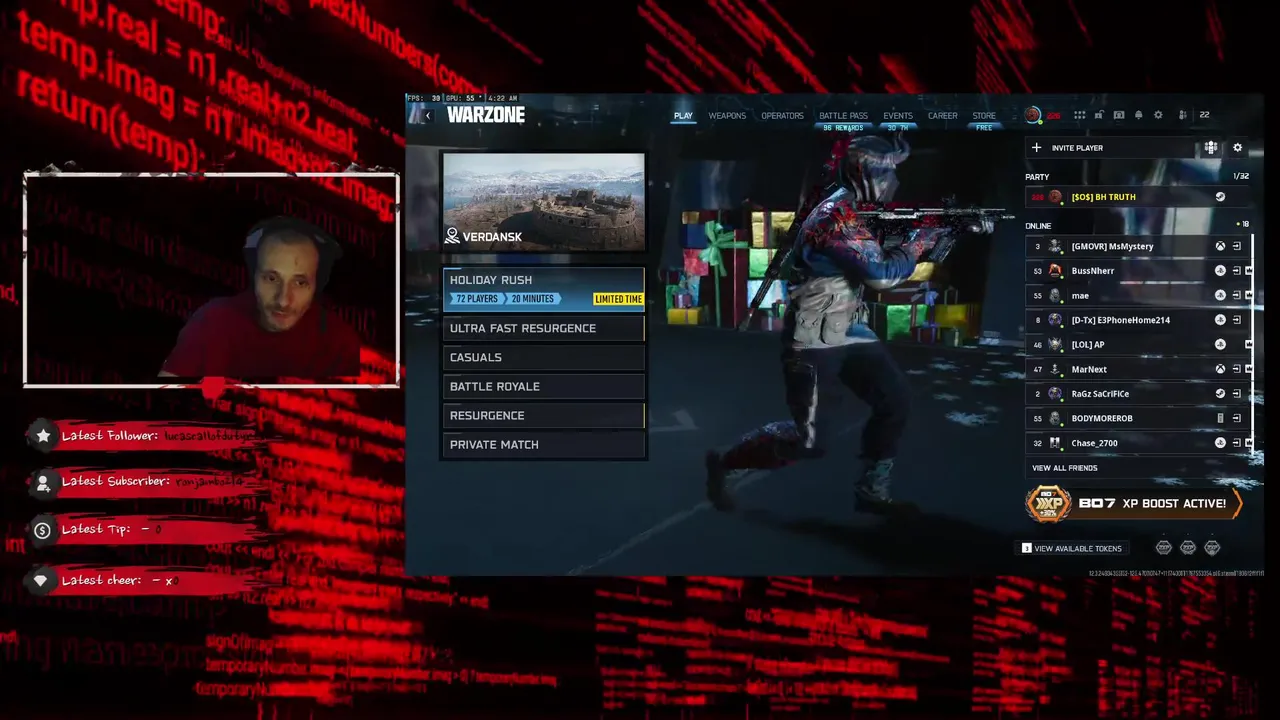
Task: Select Private Match
Action: coord(544,444)
